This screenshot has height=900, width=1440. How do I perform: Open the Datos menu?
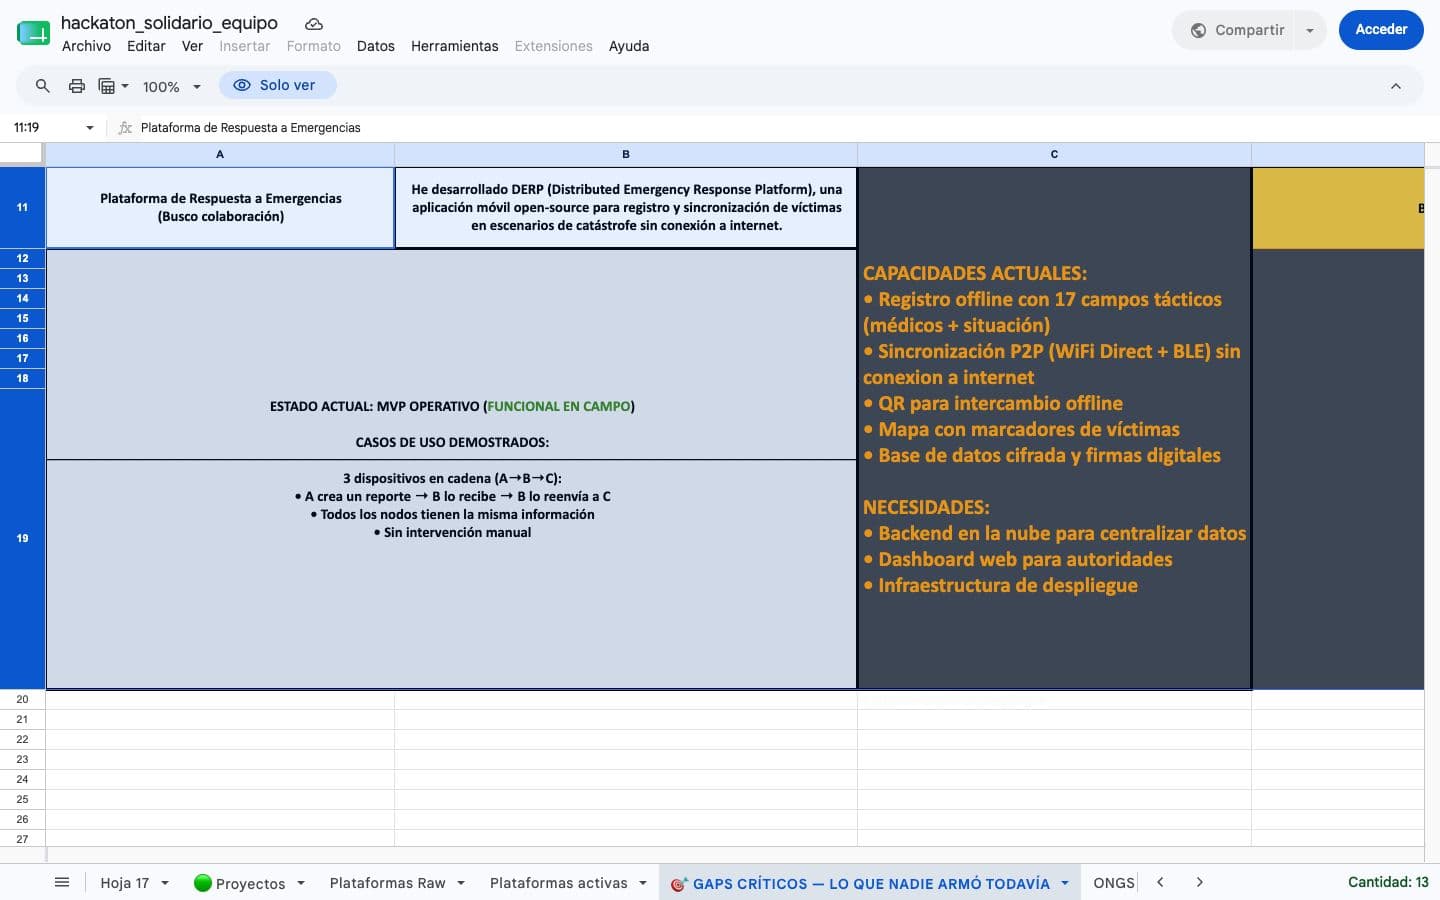click(x=375, y=46)
